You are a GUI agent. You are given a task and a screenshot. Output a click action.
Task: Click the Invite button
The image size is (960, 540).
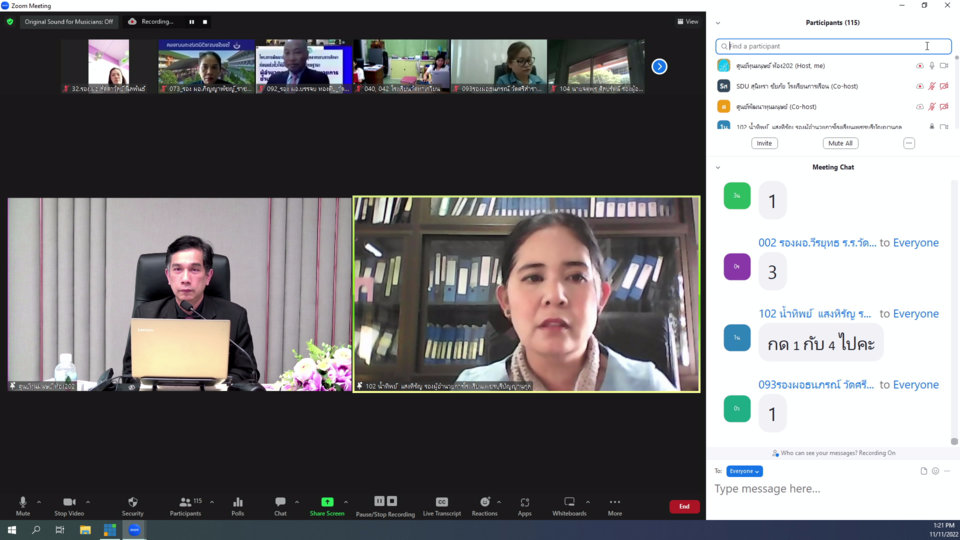point(764,143)
